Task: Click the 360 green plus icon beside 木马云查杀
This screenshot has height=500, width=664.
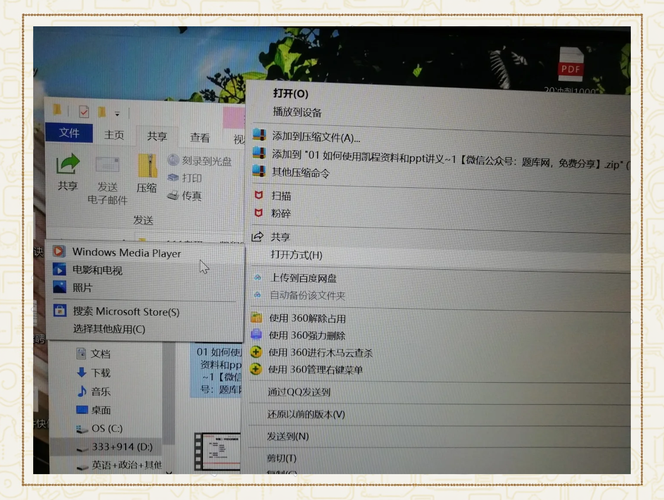Action: point(256,352)
